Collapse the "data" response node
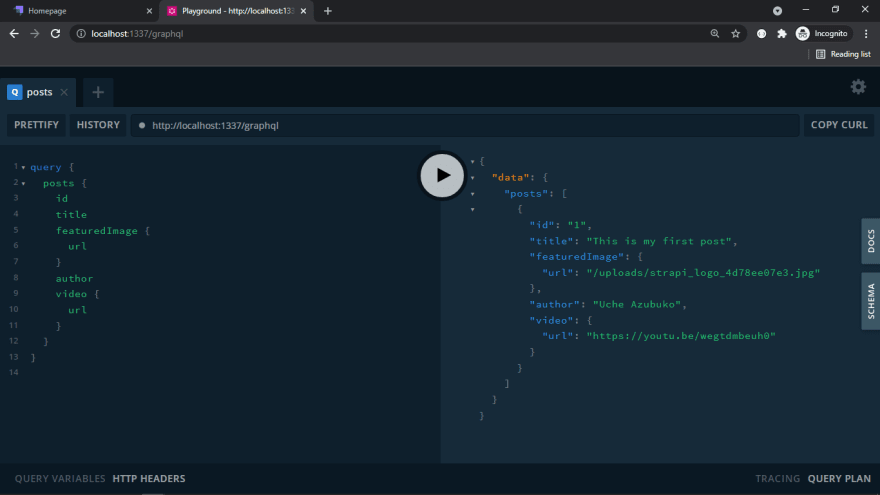This screenshot has height=495, width=880. pos(473,178)
